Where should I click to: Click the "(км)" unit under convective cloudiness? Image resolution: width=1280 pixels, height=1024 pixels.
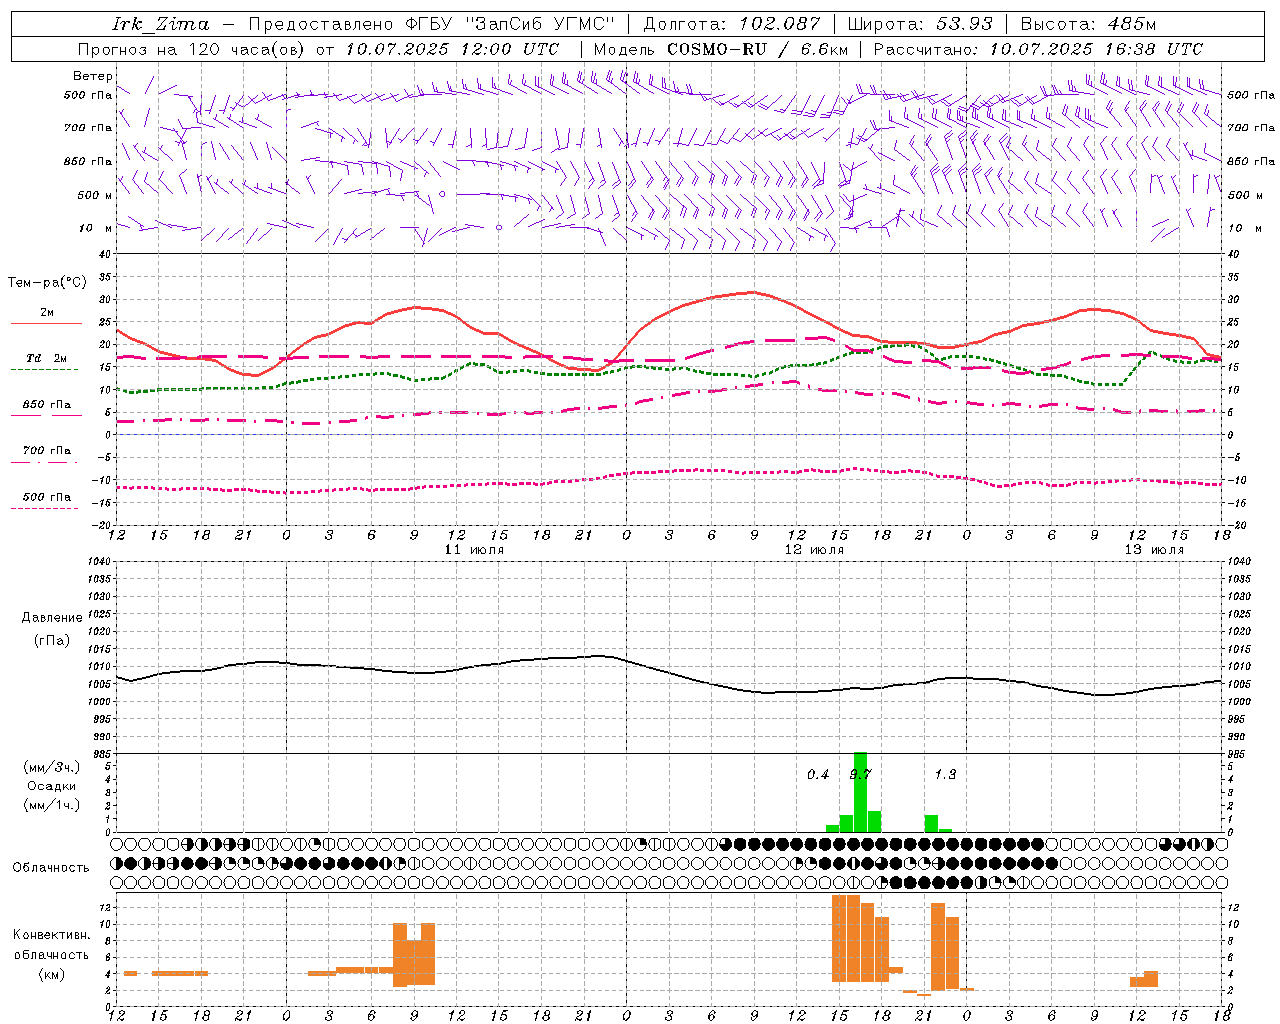[52, 974]
